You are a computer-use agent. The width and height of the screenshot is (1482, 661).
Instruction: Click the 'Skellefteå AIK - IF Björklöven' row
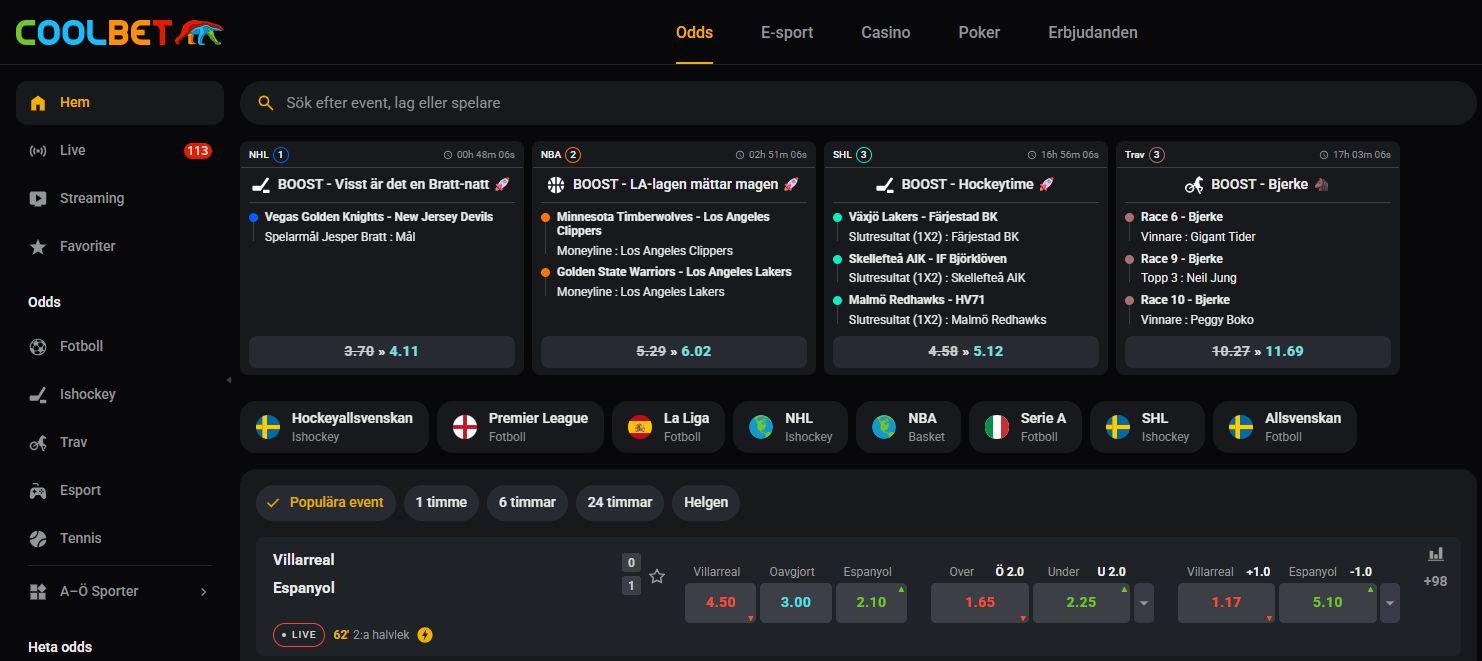tap(928, 259)
